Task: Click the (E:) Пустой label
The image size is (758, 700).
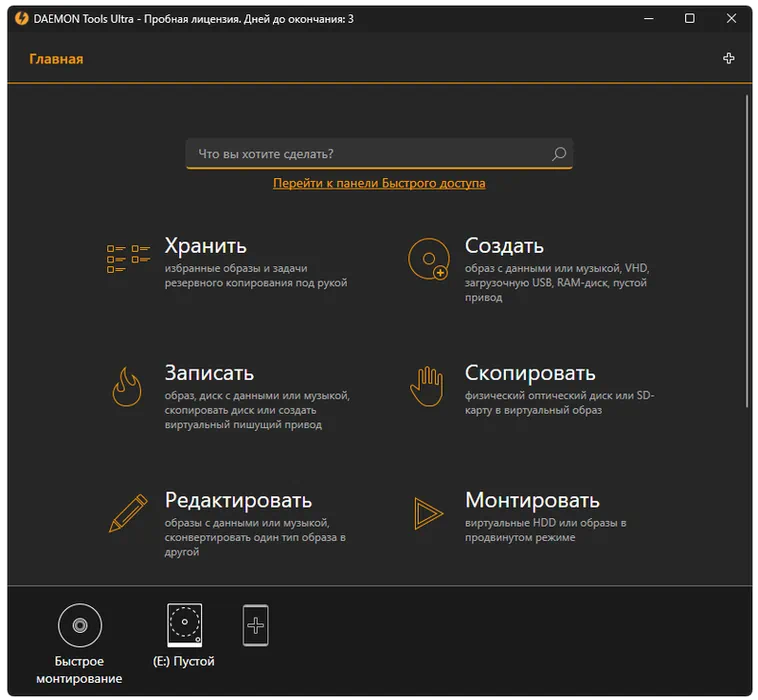Action: point(184,661)
